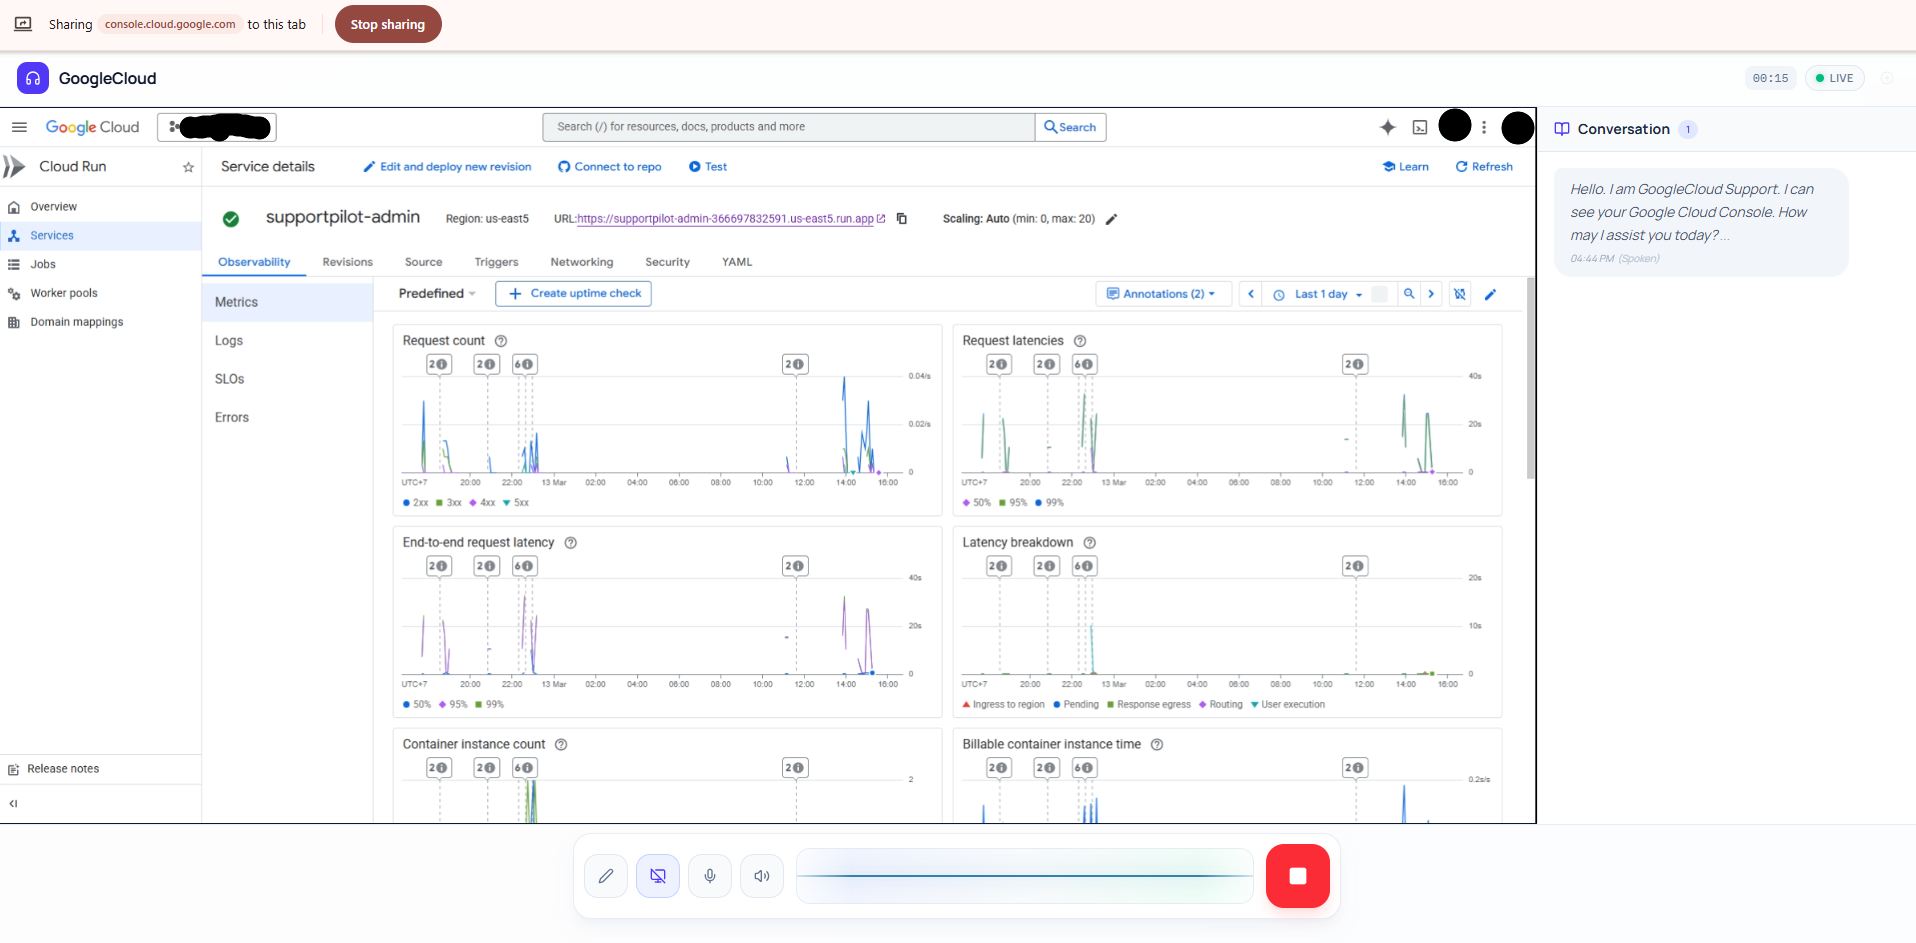Click the 6-annotation marker on Request count
The image size is (1916, 943).
524,365
